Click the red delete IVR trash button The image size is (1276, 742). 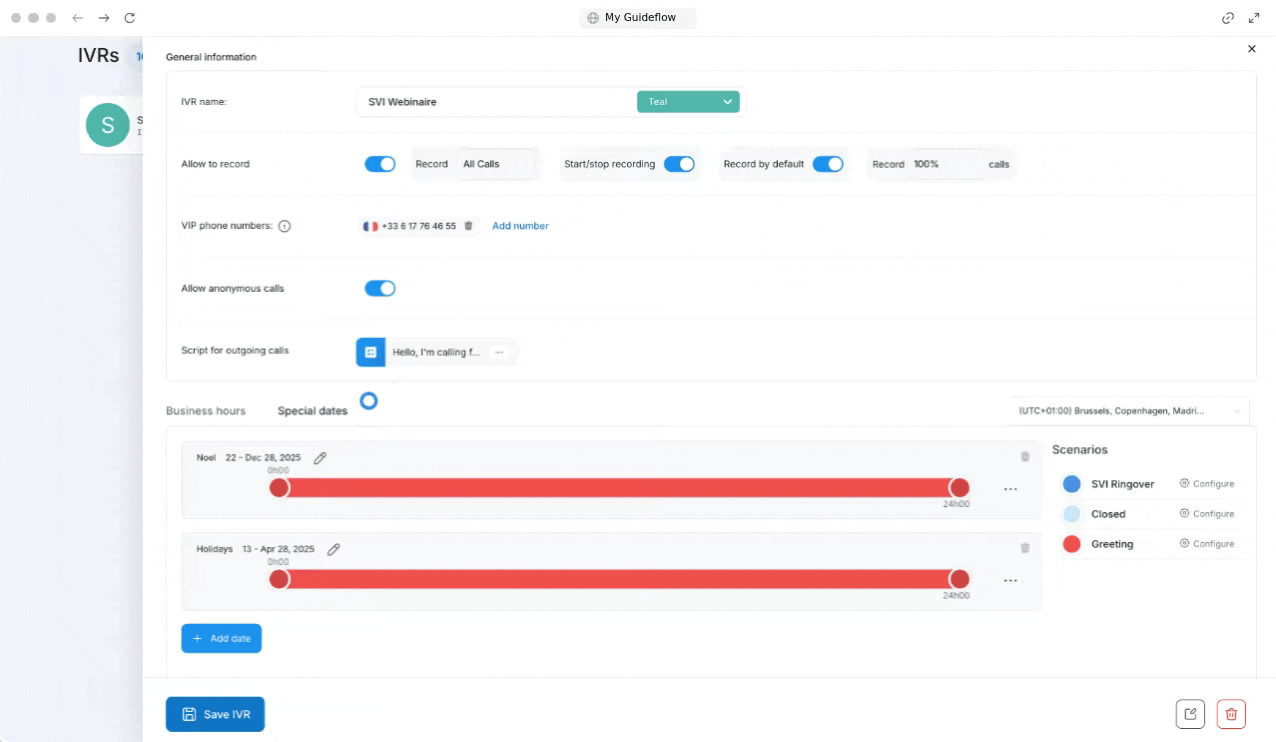(x=1231, y=714)
